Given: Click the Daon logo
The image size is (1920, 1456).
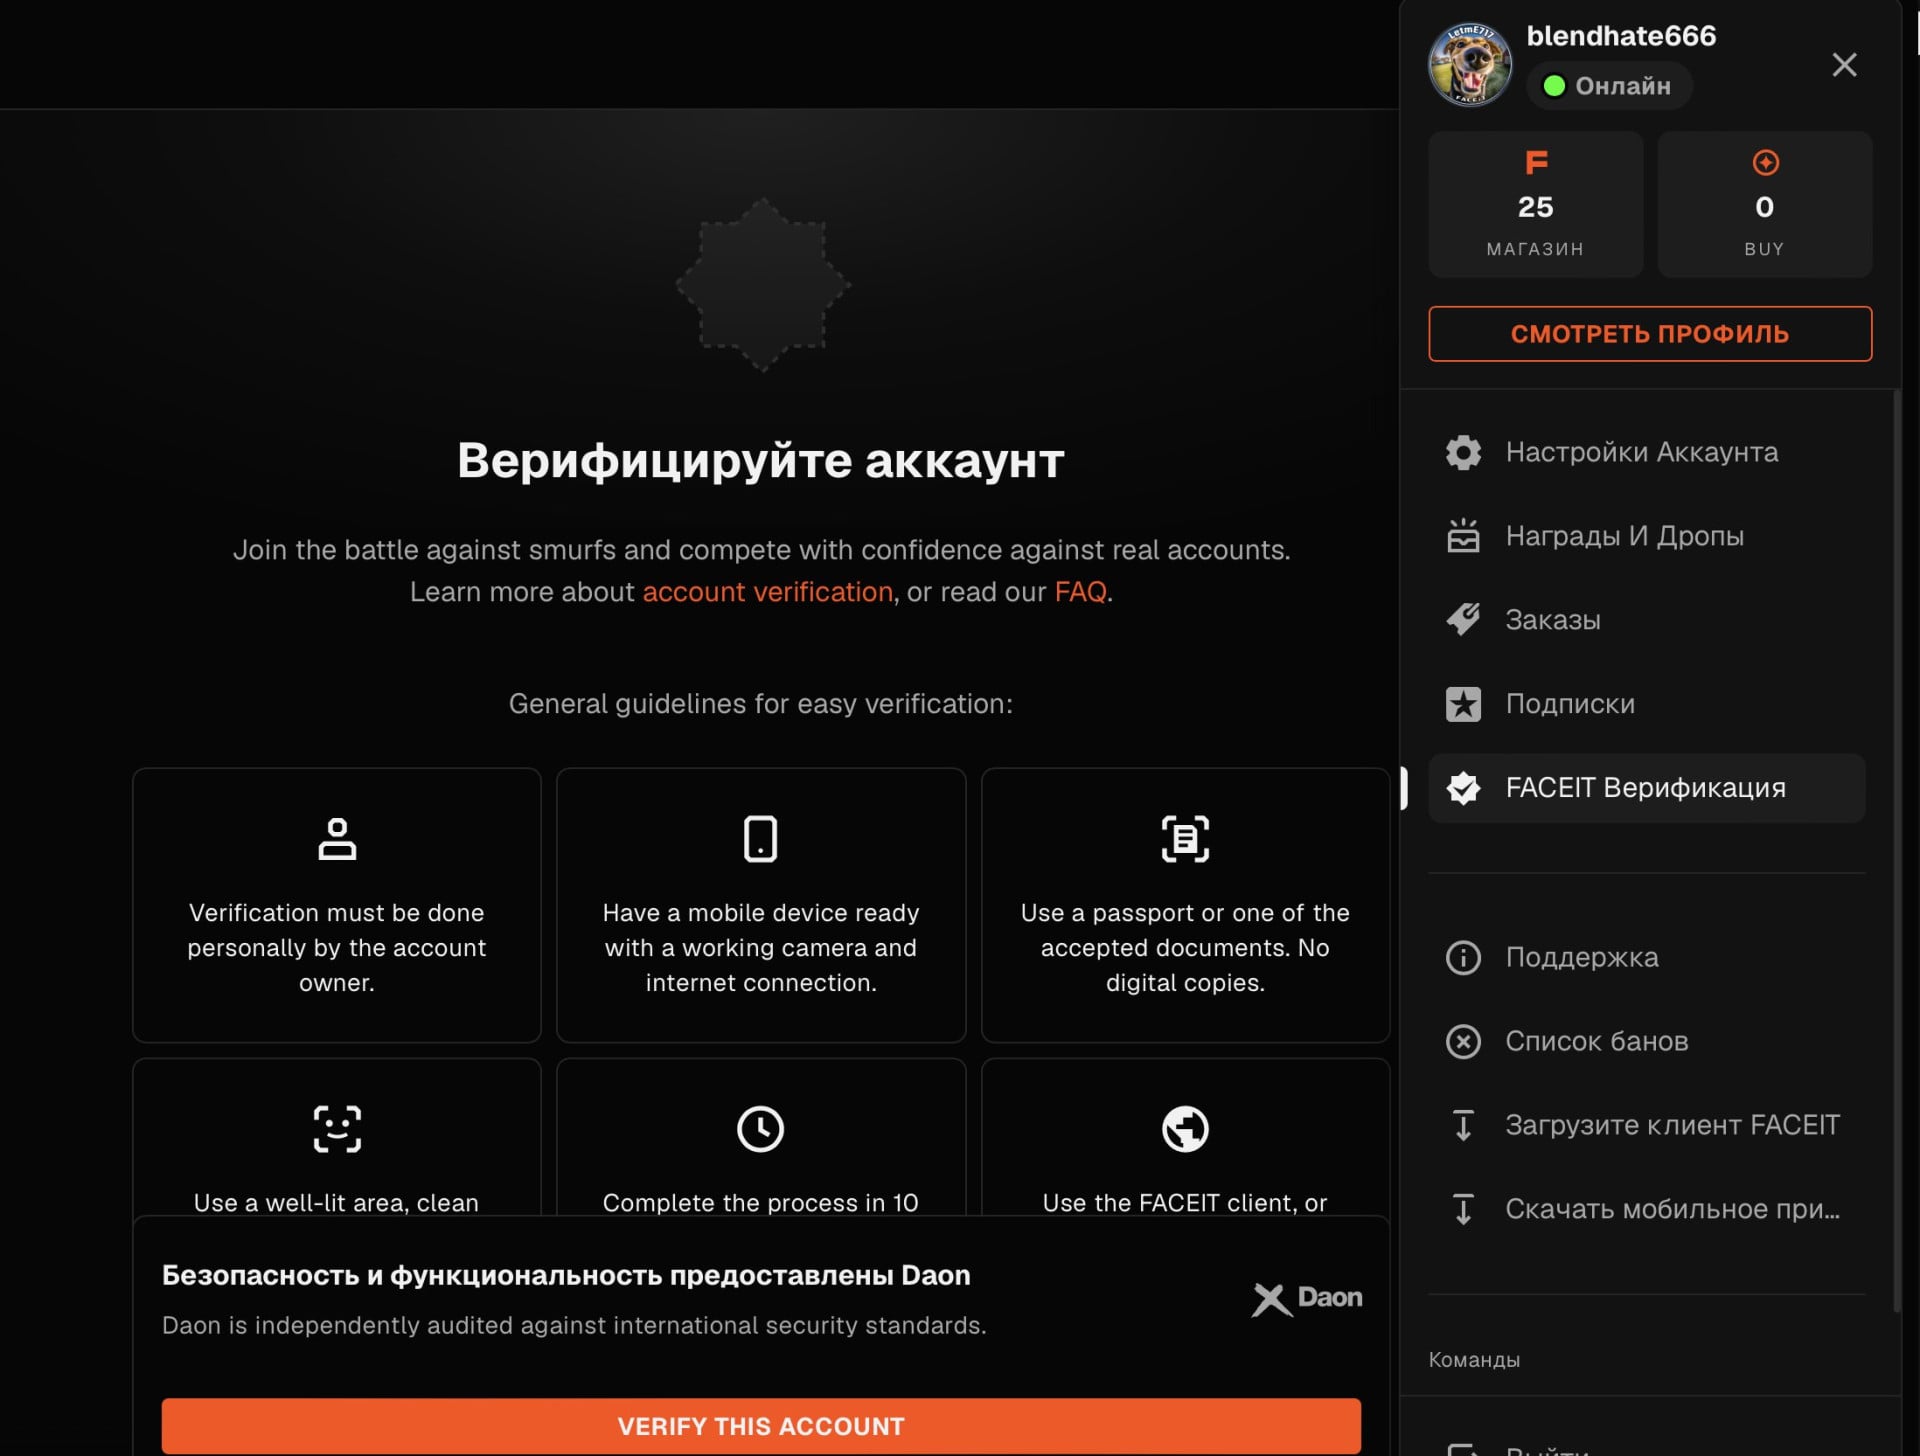Looking at the screenshot, I should 1307,1298.
